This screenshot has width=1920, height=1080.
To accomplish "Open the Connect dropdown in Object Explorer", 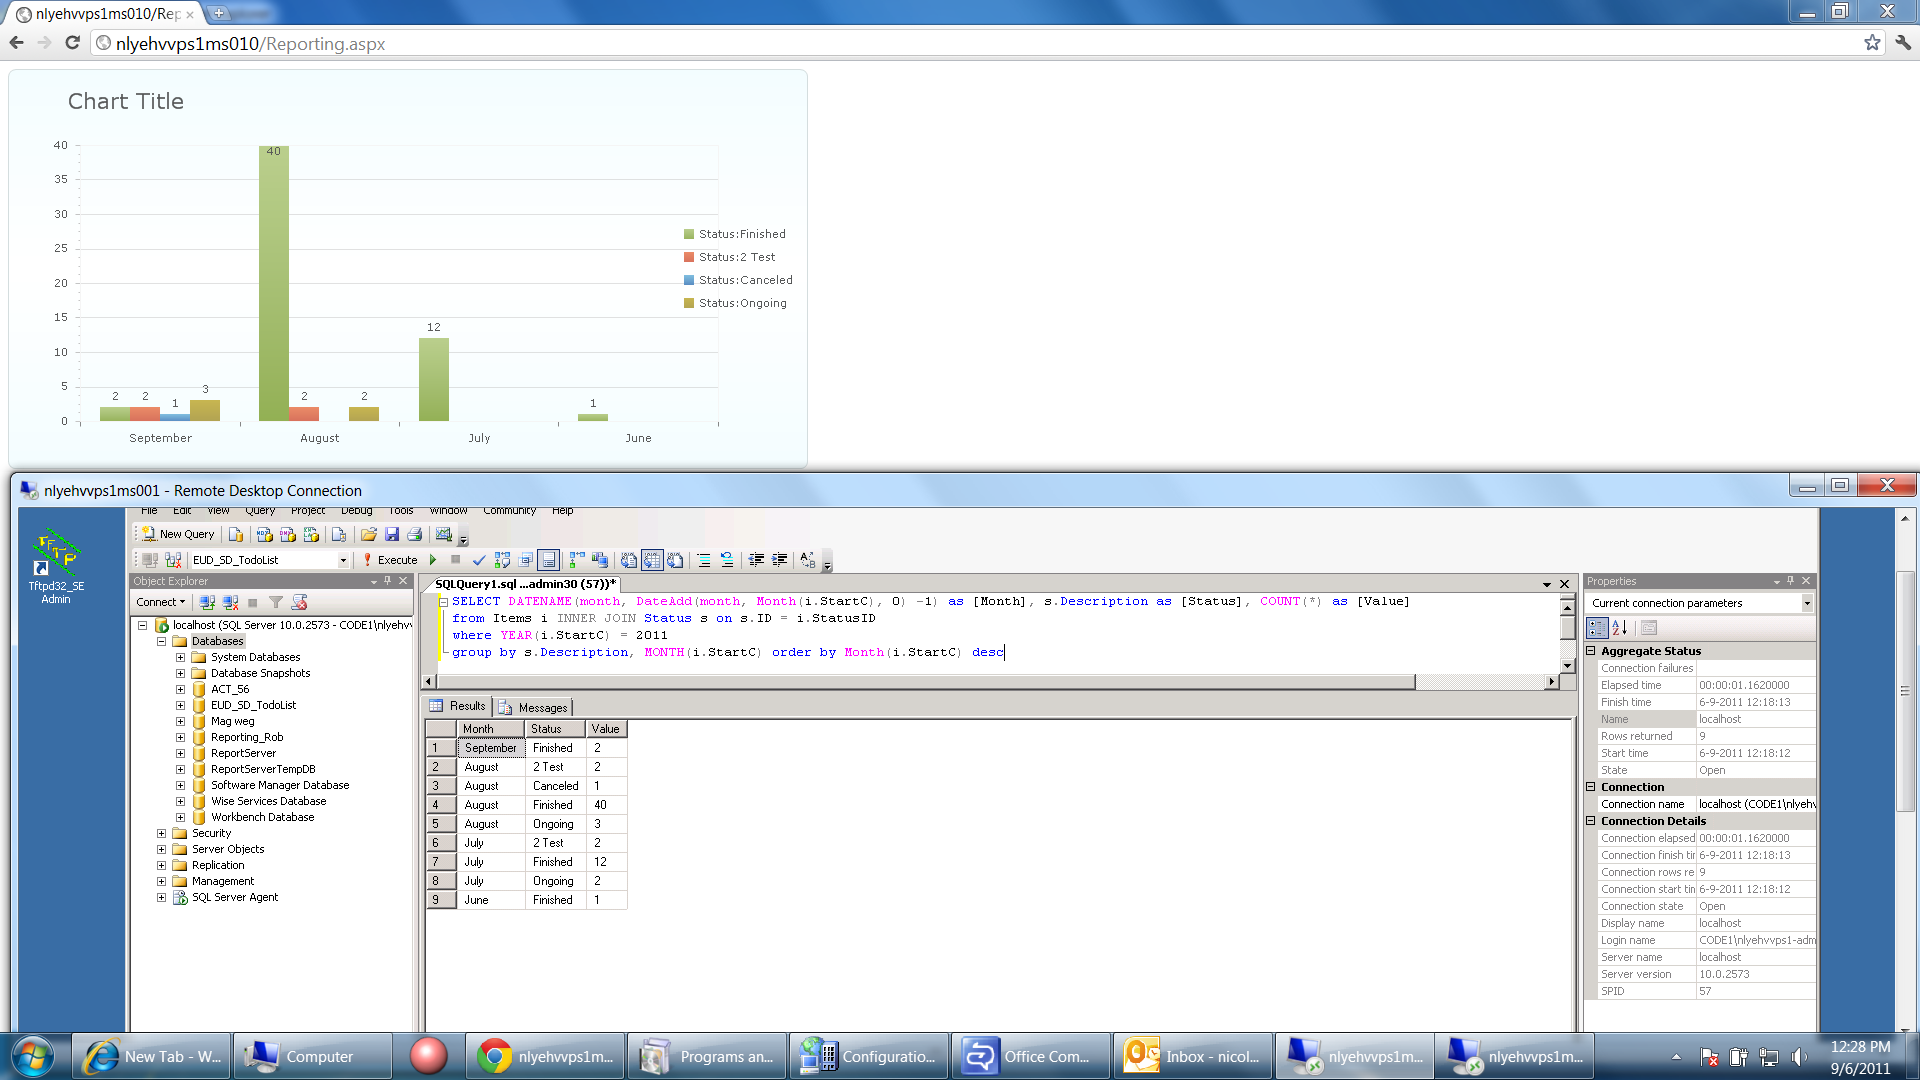I will 161,602.
